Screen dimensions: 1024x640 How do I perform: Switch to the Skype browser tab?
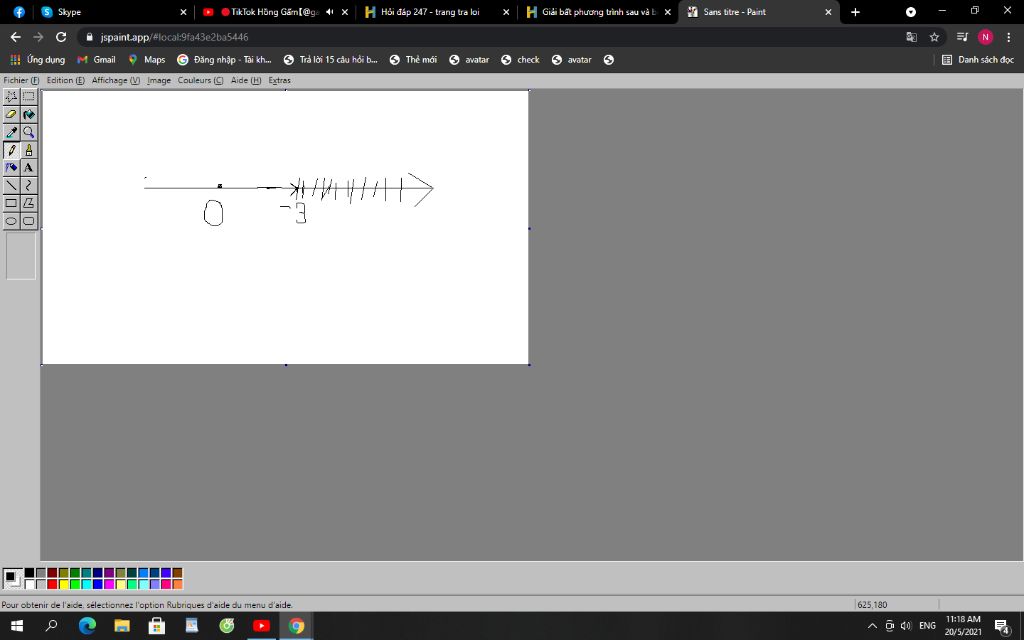point(114,12)
